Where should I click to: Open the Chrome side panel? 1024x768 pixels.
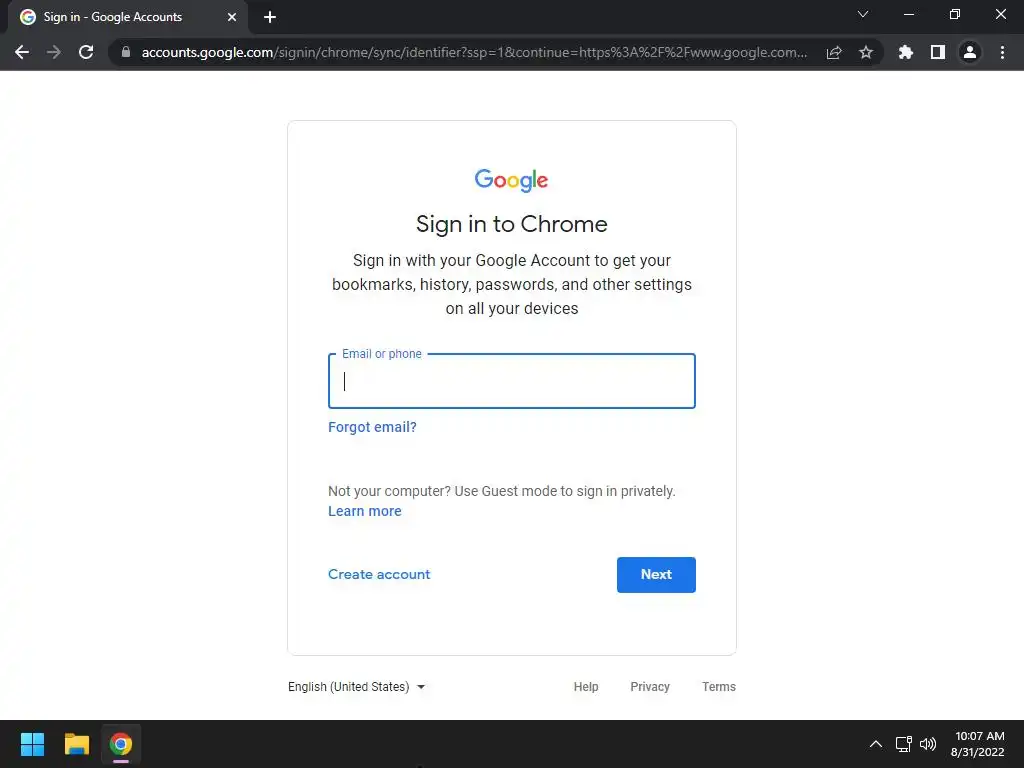click(x=938, y=52)
